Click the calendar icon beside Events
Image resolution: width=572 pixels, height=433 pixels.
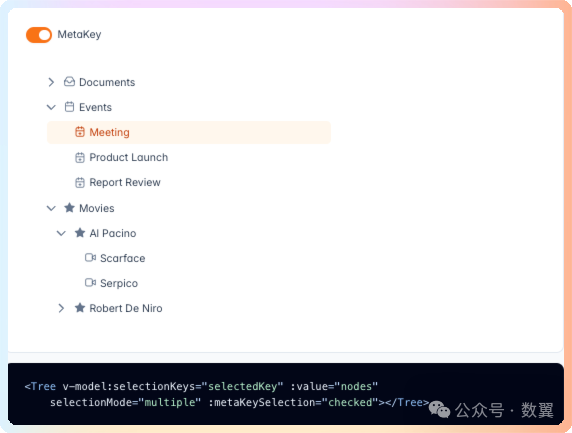[x=69, y=107]
